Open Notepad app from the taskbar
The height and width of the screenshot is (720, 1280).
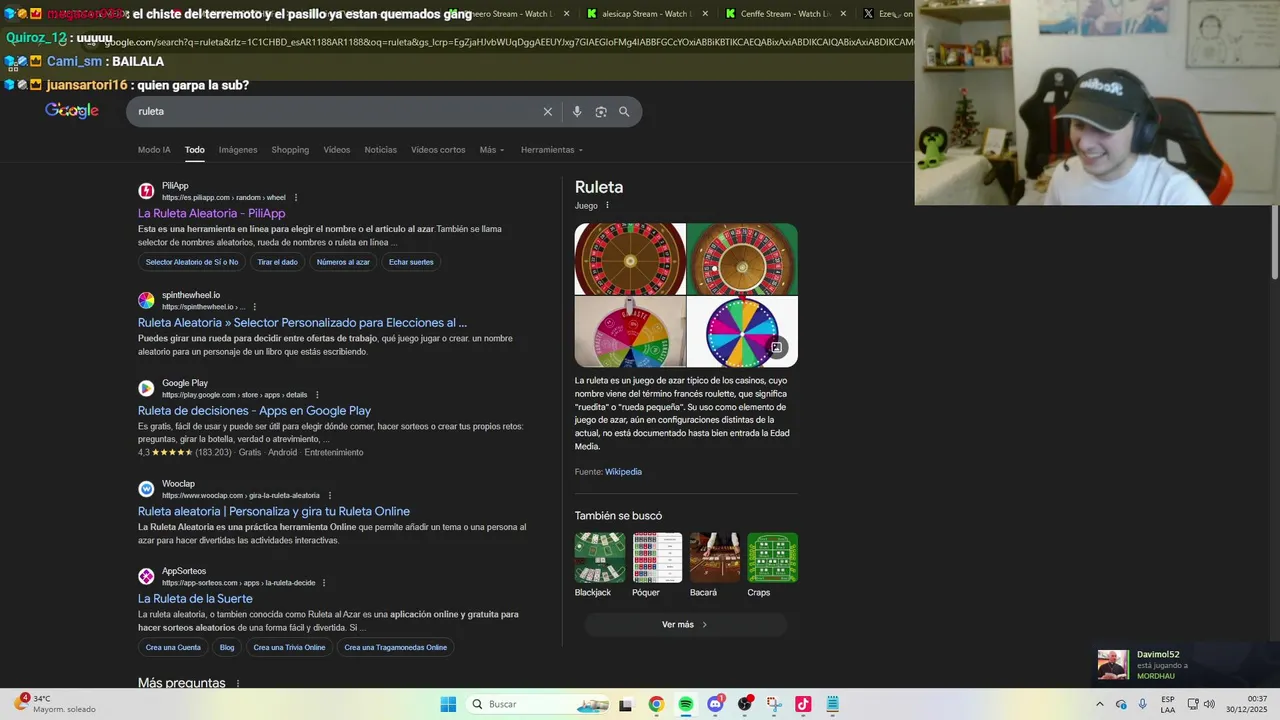pos(832,704)
